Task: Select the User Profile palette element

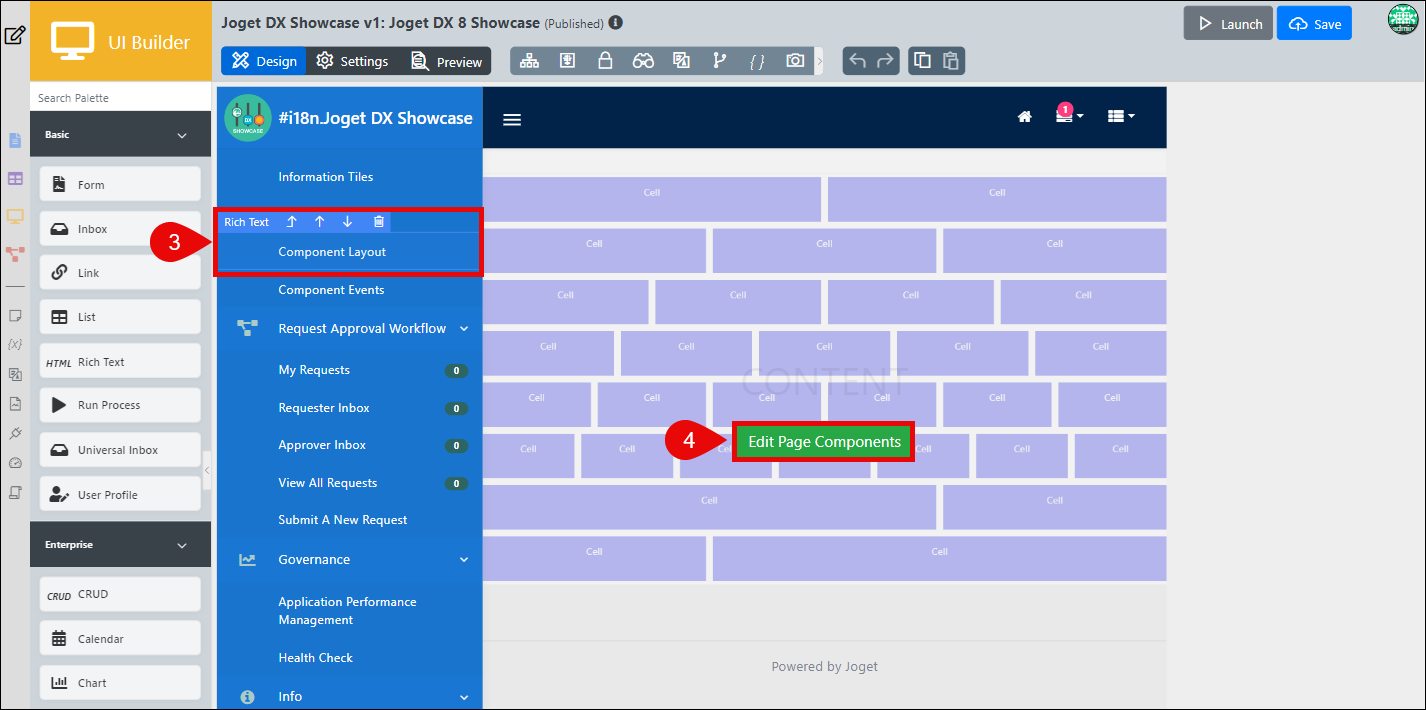Action: click(120, 494)
